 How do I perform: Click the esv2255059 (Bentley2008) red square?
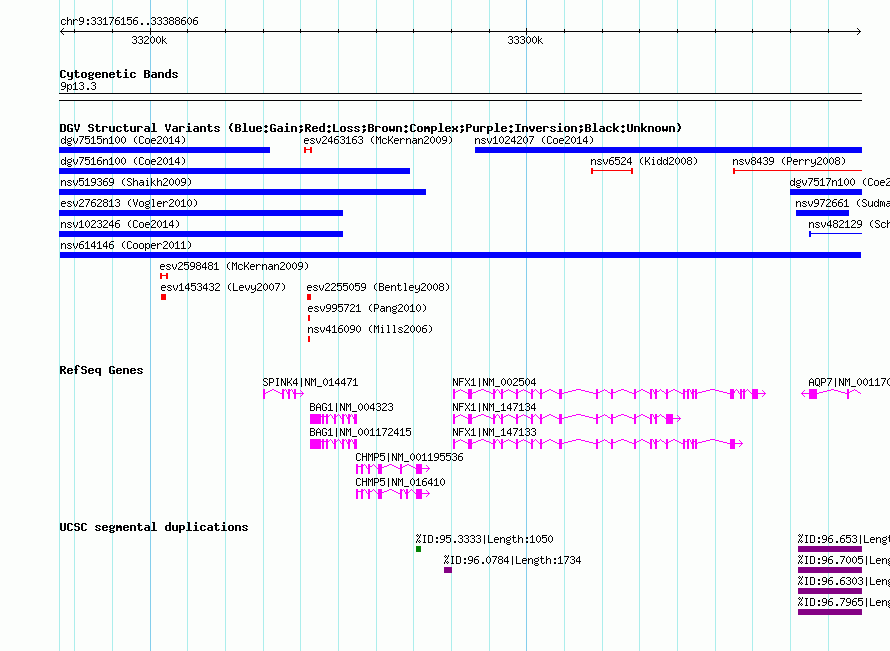coord(309,297)
